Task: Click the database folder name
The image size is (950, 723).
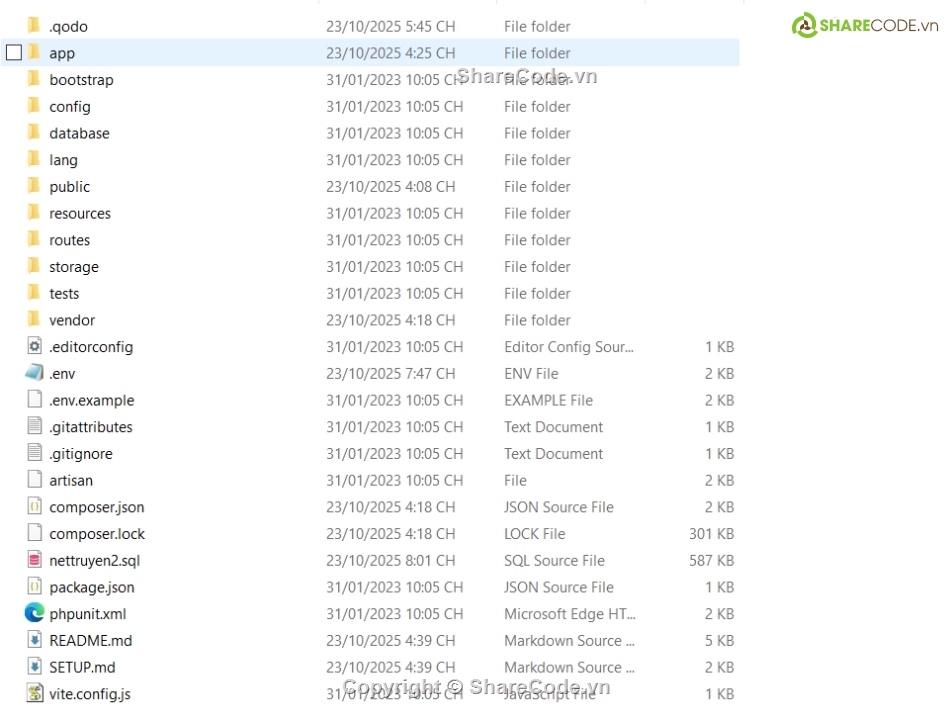Action: pos(79,133)
